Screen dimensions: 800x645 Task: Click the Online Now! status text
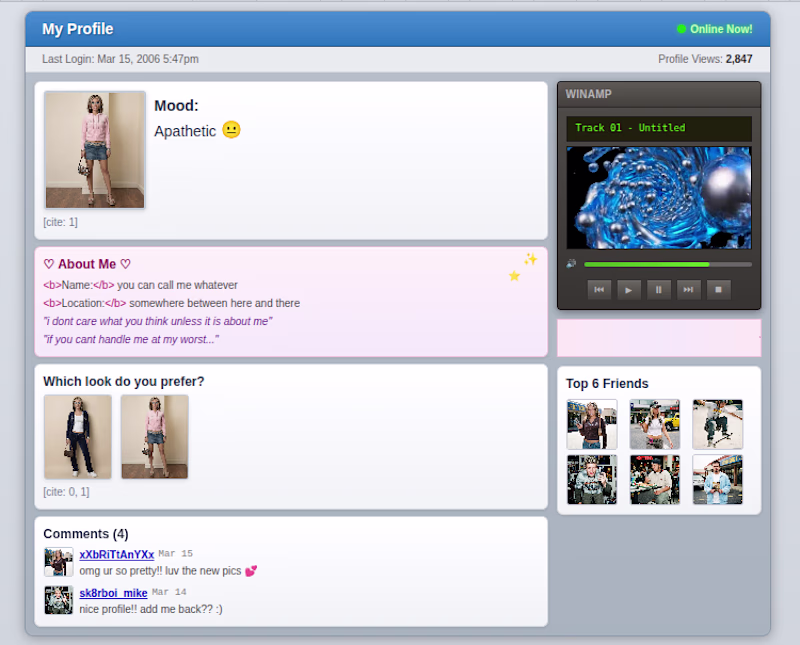coord(721,29)
